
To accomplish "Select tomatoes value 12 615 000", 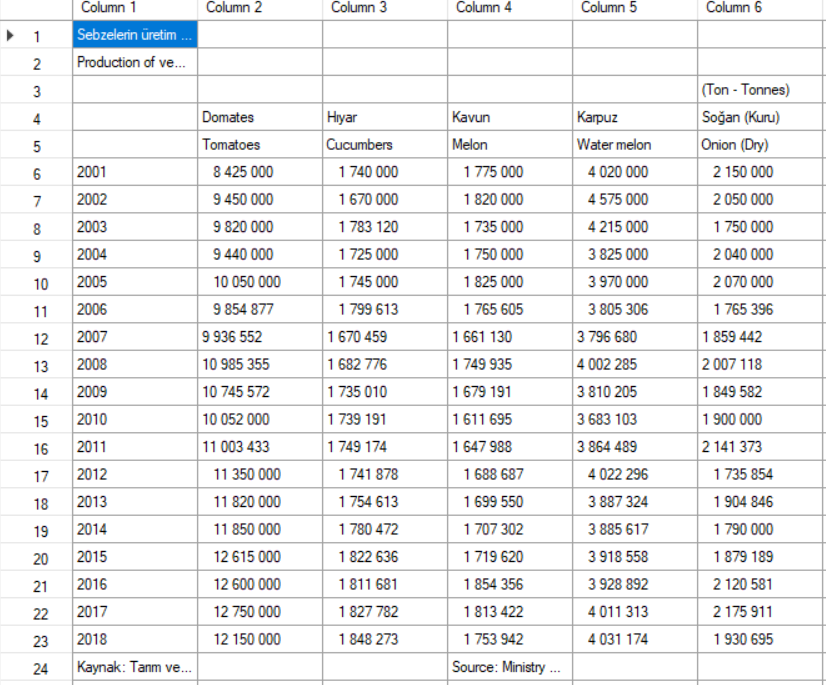I will 260,556.
